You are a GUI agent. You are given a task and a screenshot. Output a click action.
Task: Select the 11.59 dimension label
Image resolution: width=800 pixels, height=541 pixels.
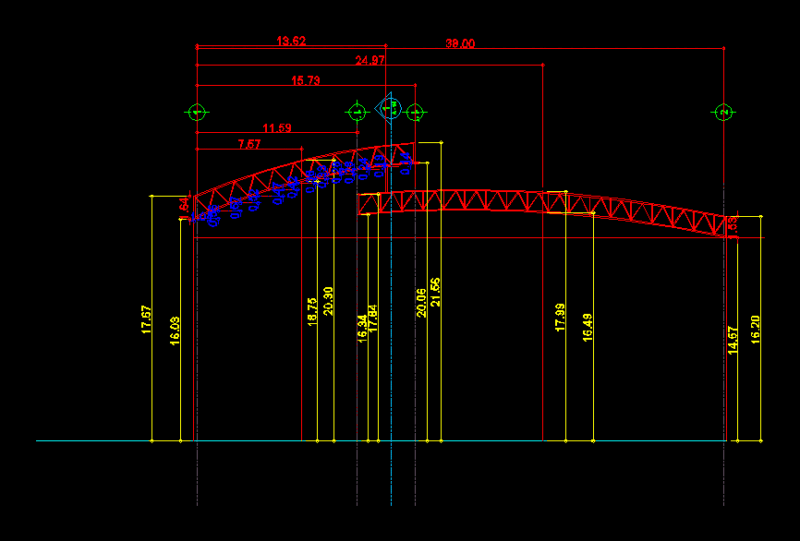[277, 128]
